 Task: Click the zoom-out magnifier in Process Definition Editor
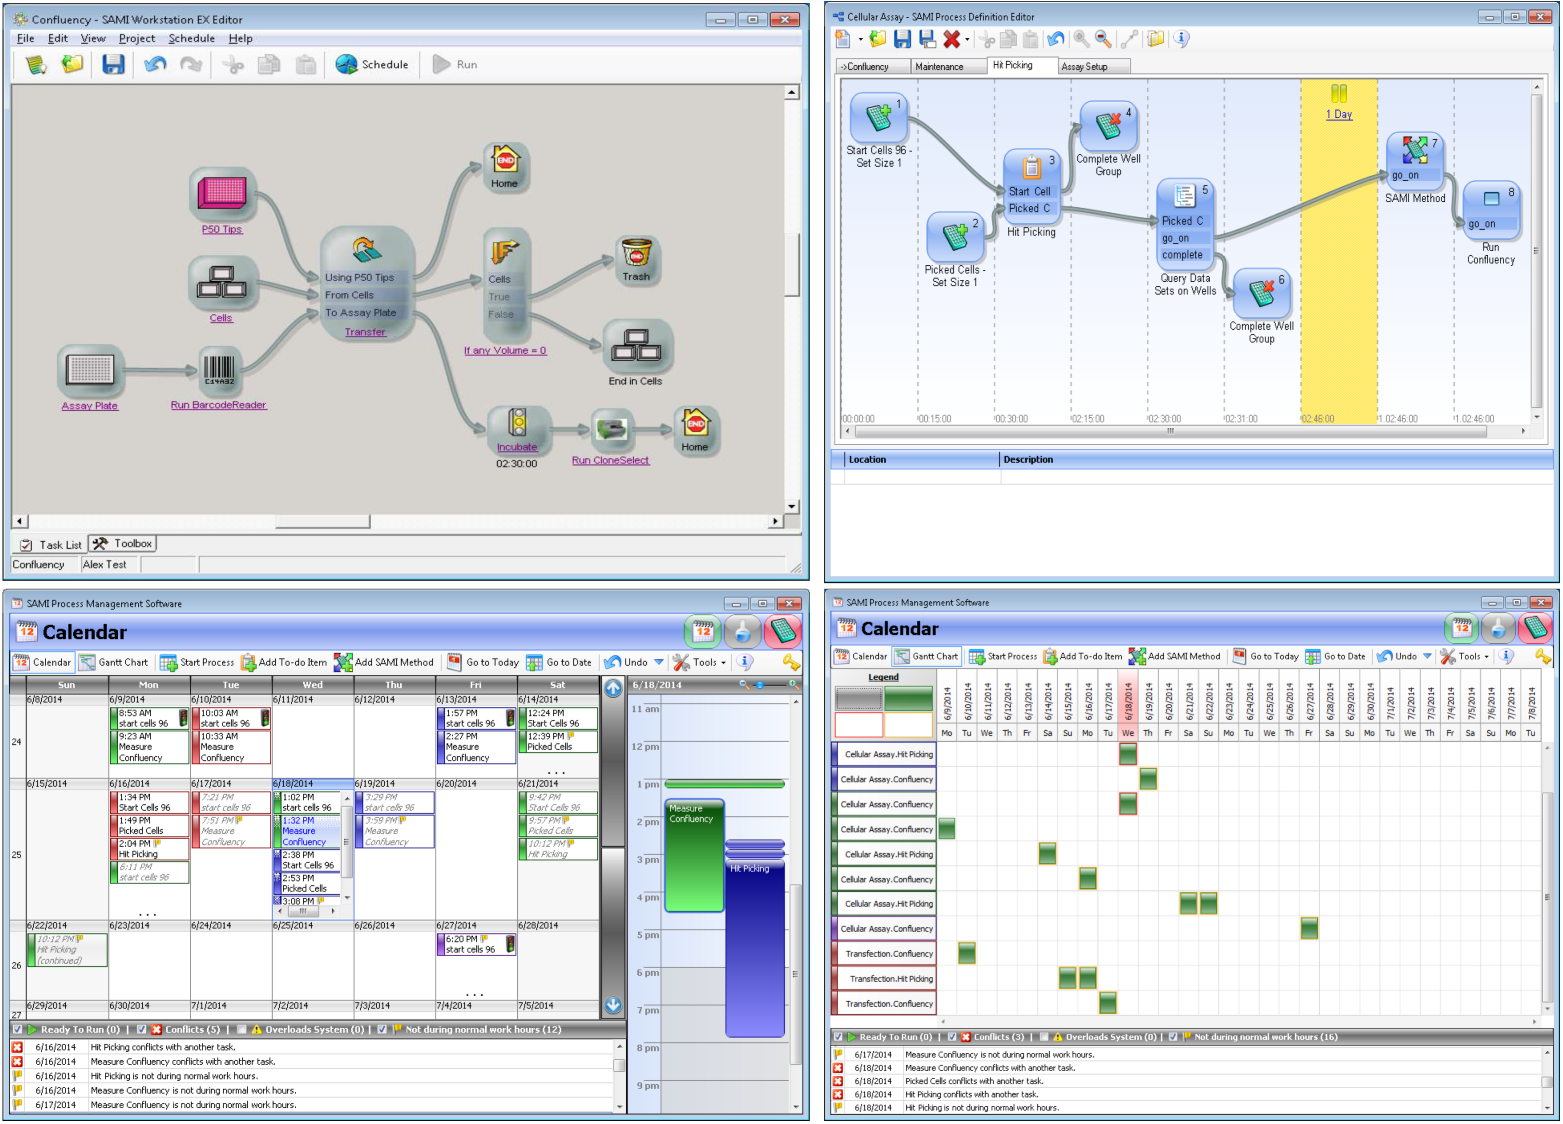tap(1103, 39)
